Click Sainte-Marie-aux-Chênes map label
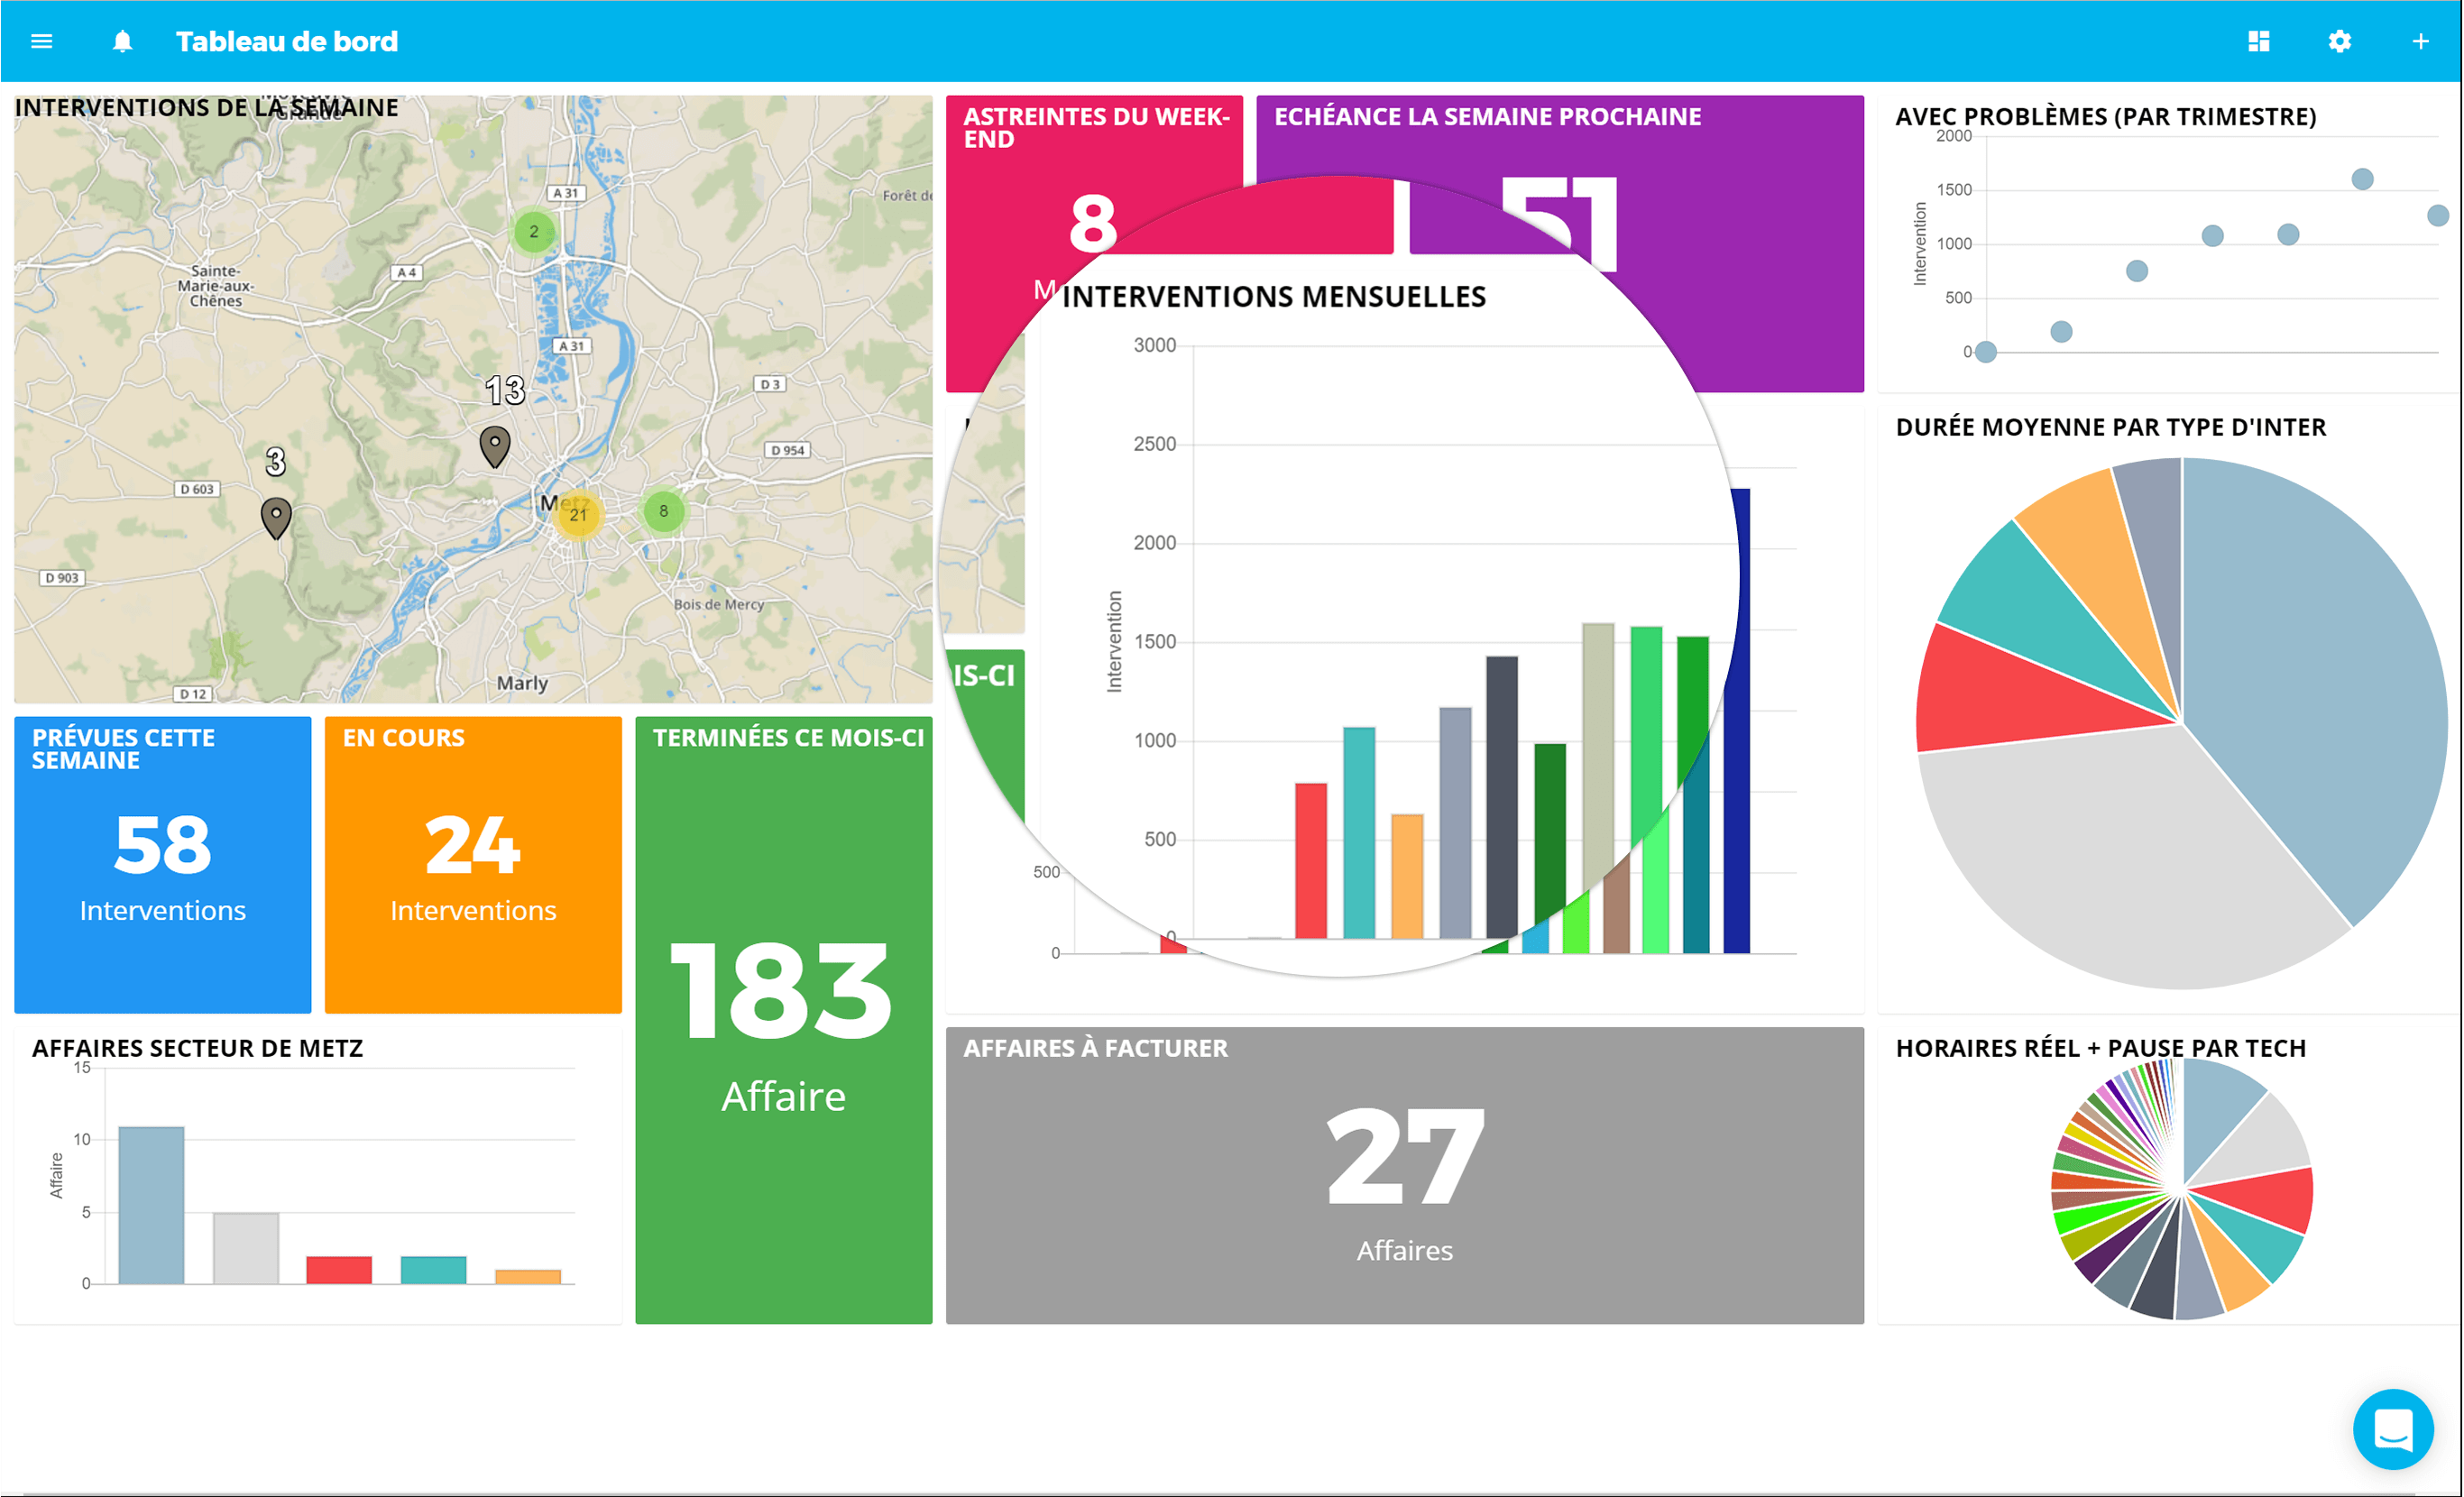The image size is (2464, 1497). tap(216, 286)
